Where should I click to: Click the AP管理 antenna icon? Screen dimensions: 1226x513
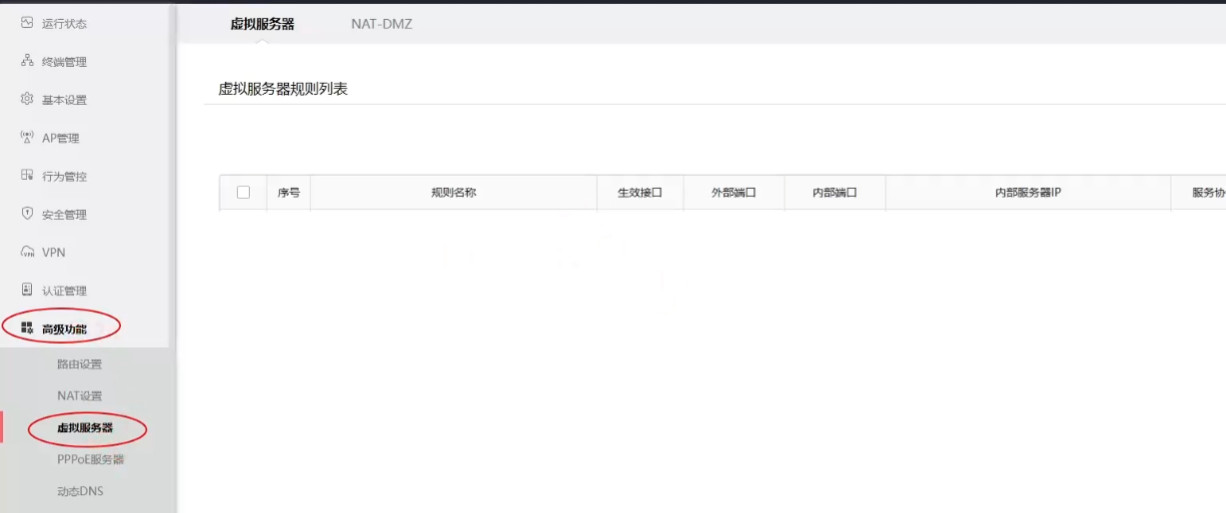point(27,138)
